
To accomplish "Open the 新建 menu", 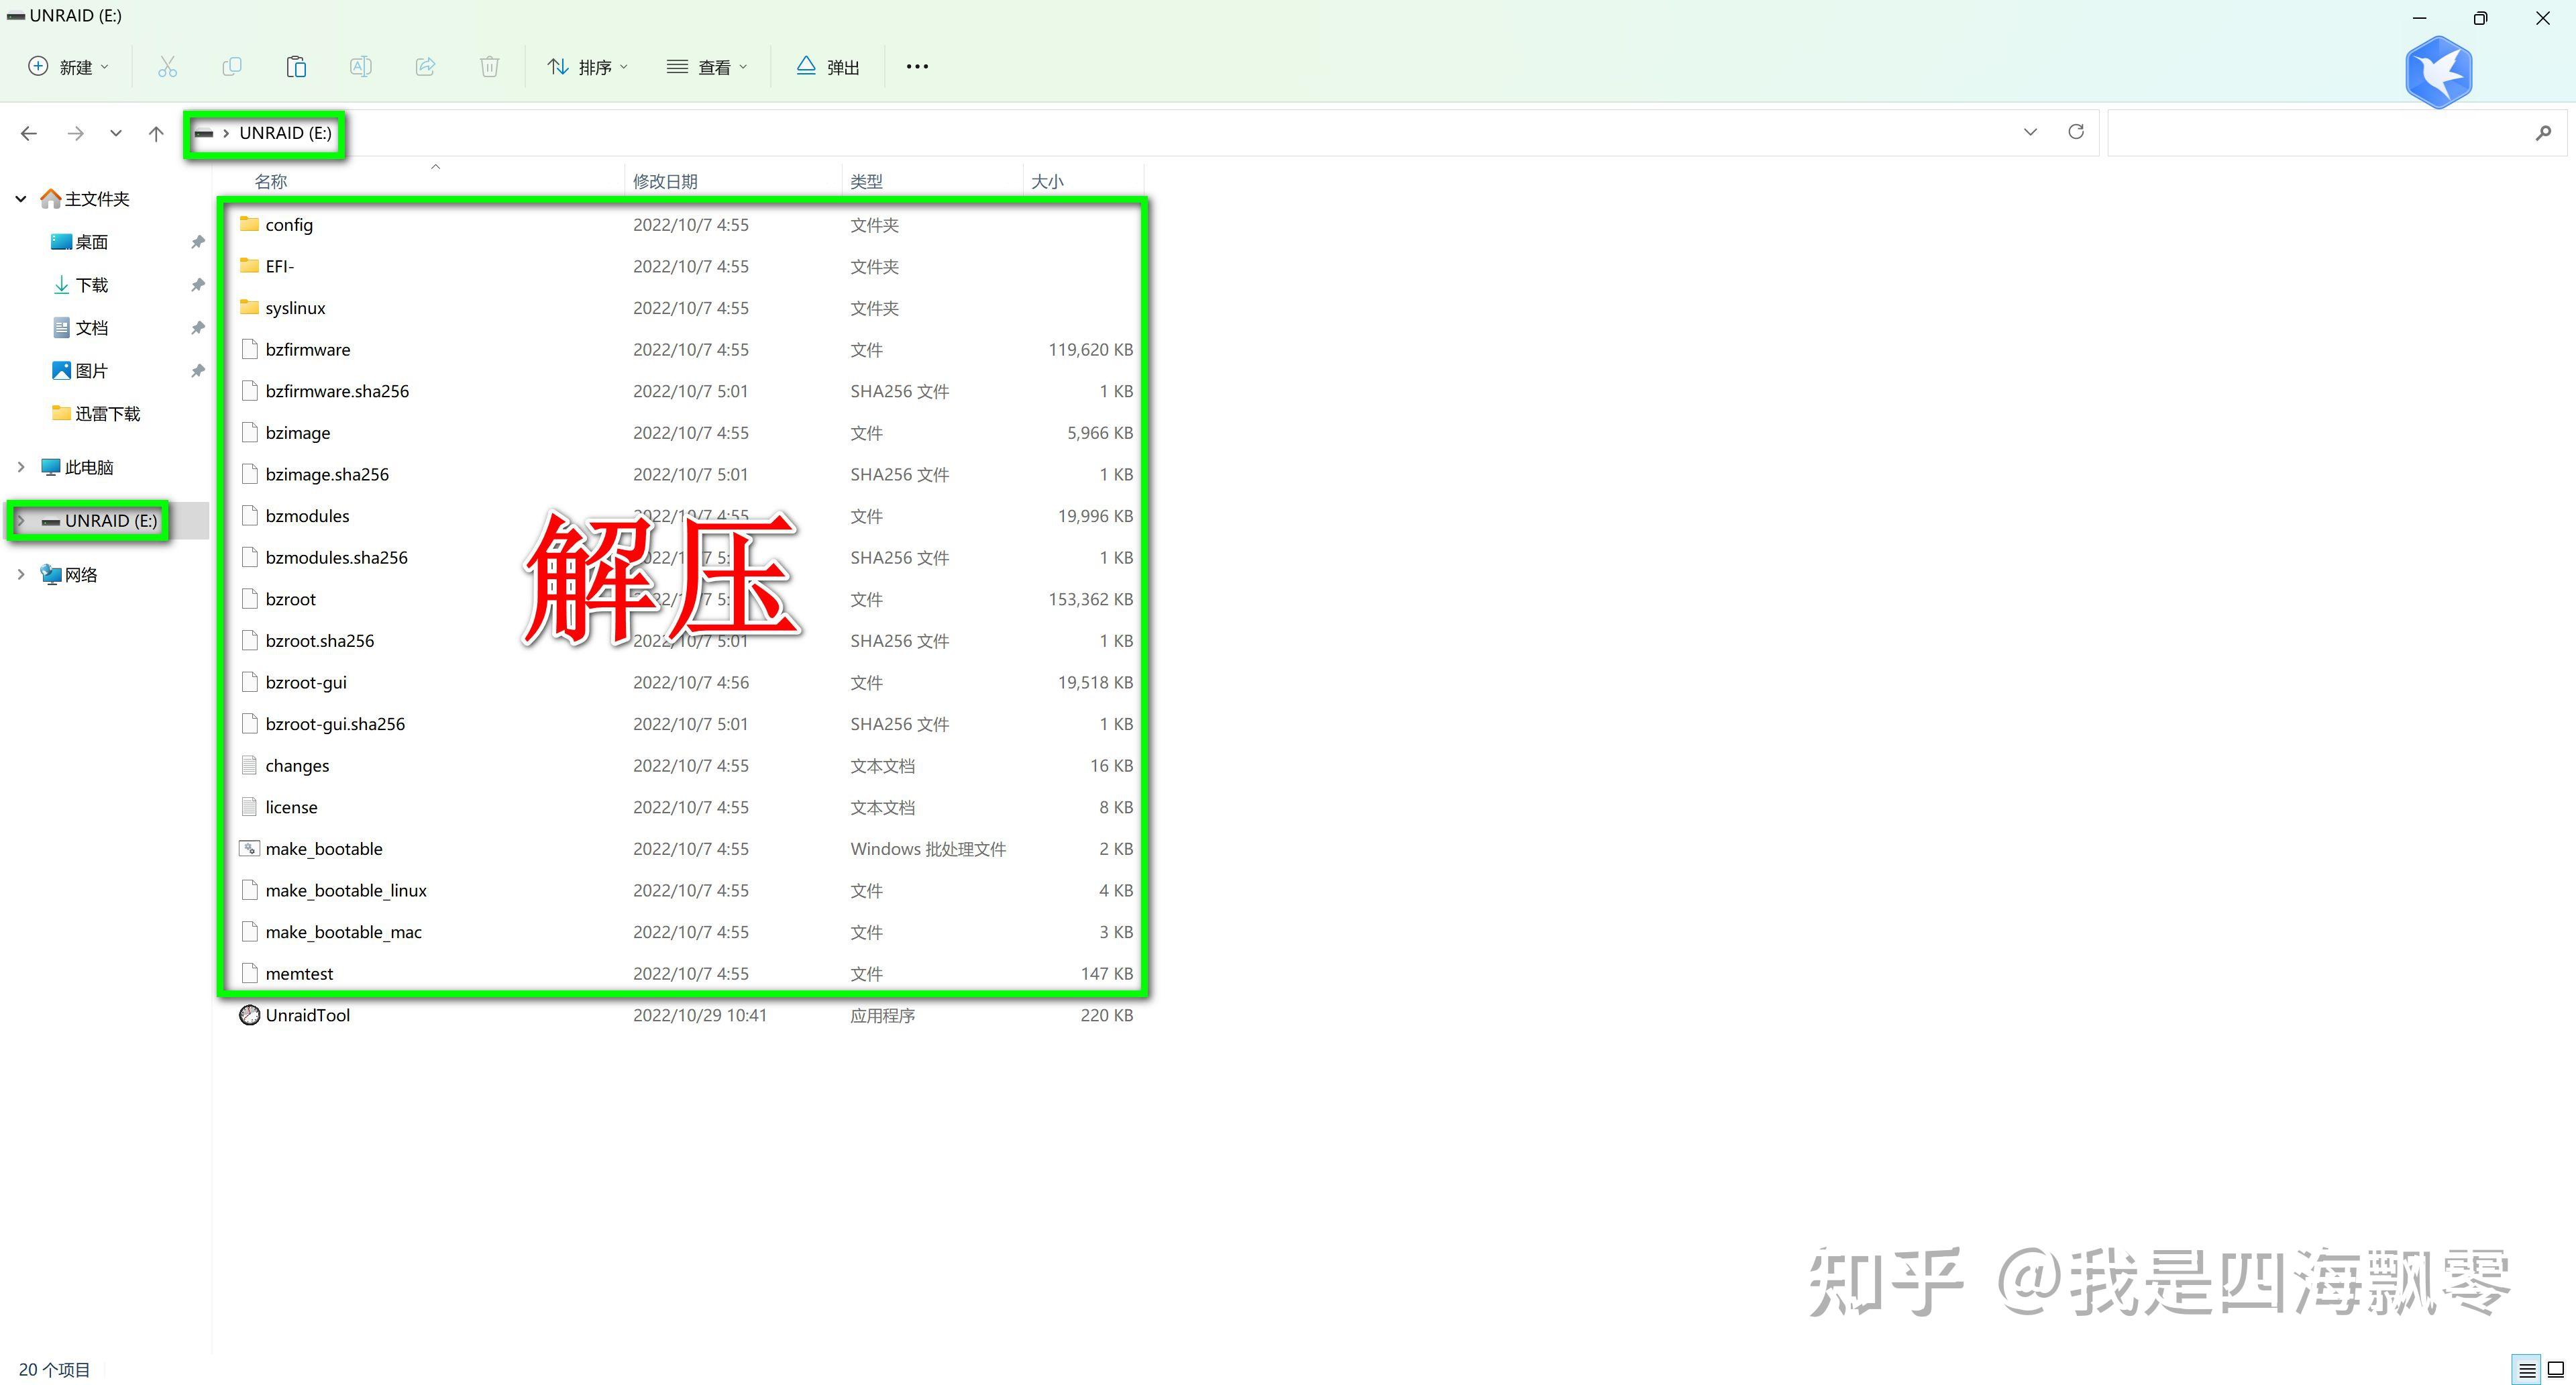I will [67, 66].
